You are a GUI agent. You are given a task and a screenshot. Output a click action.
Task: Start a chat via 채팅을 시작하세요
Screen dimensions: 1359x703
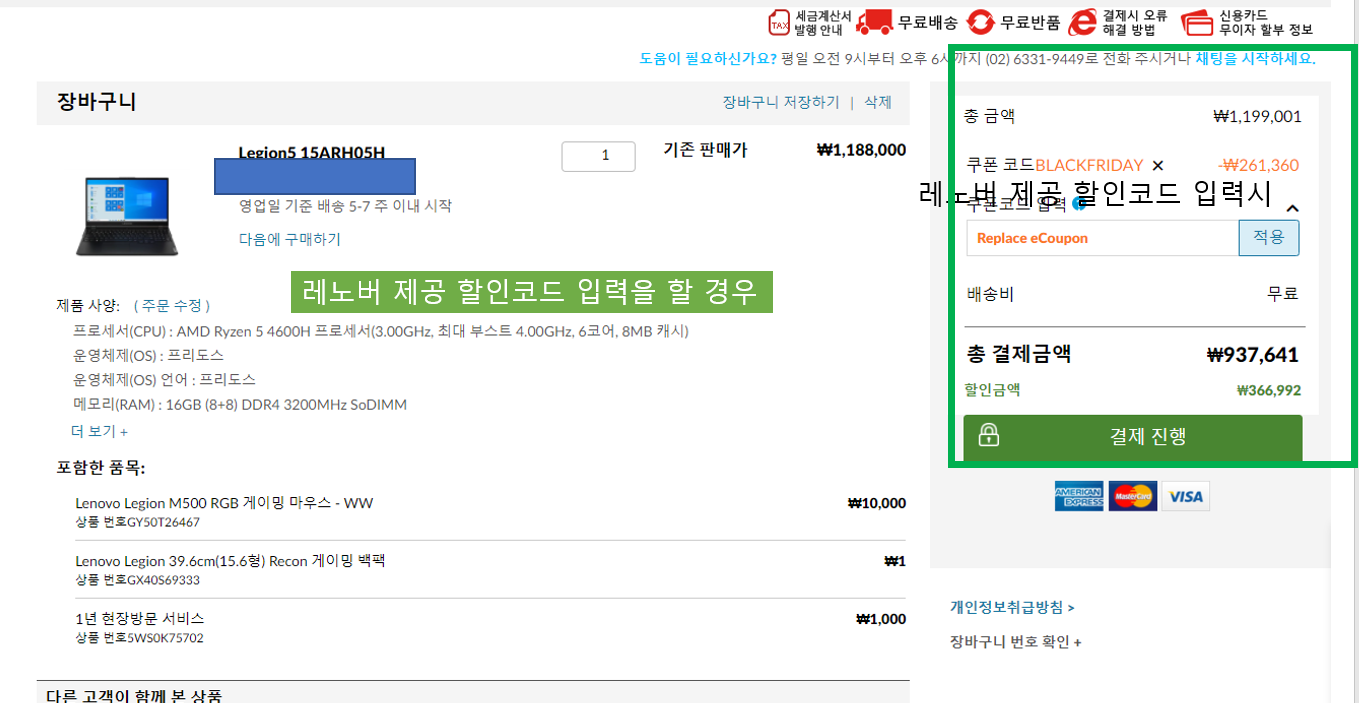[1255, 58]
